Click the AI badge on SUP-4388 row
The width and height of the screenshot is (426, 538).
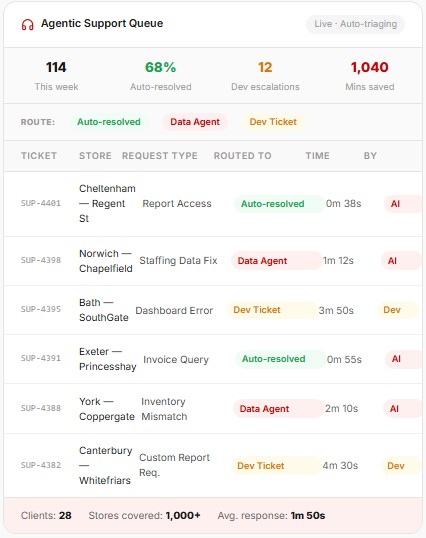(403, 409)
